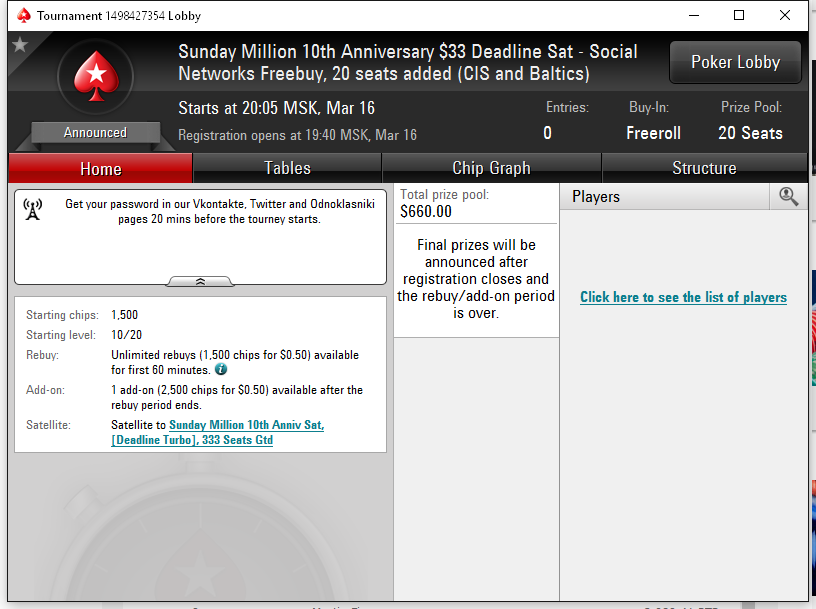
Task: Click the total prize pool amount $660.00
Action: tap(426, 212)
